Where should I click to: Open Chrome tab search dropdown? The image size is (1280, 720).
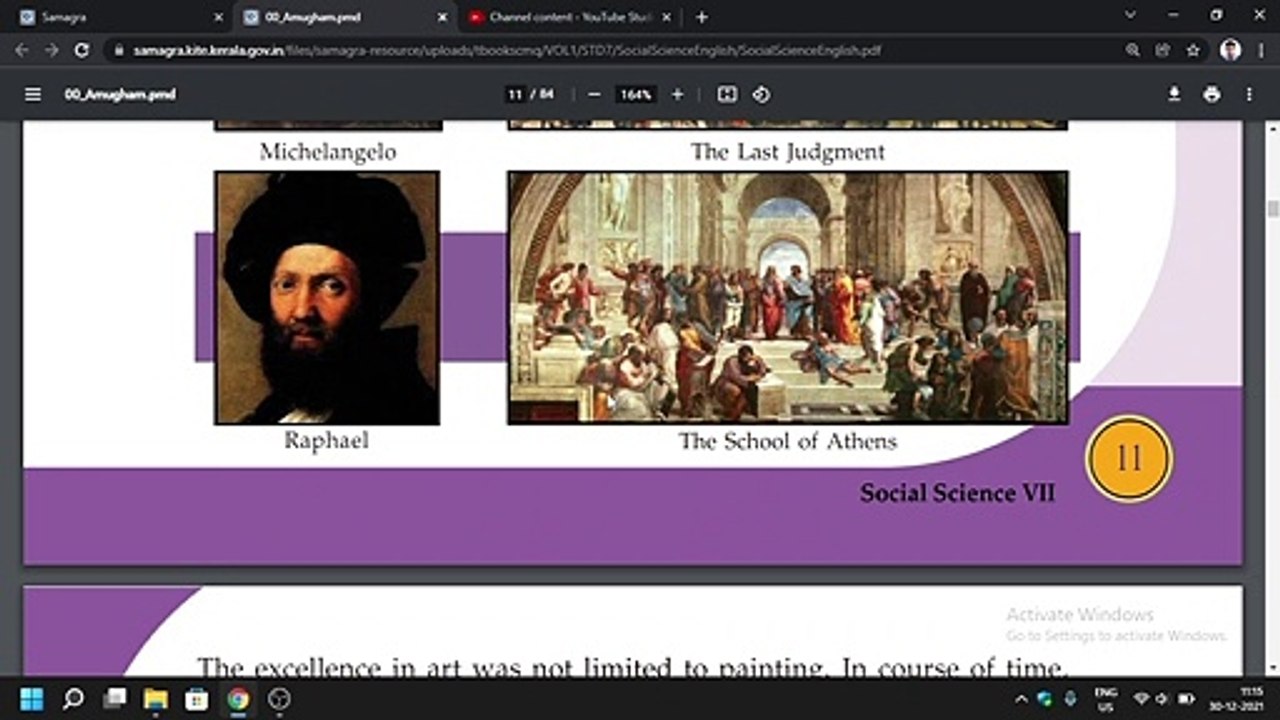[x=1130, y=16]
